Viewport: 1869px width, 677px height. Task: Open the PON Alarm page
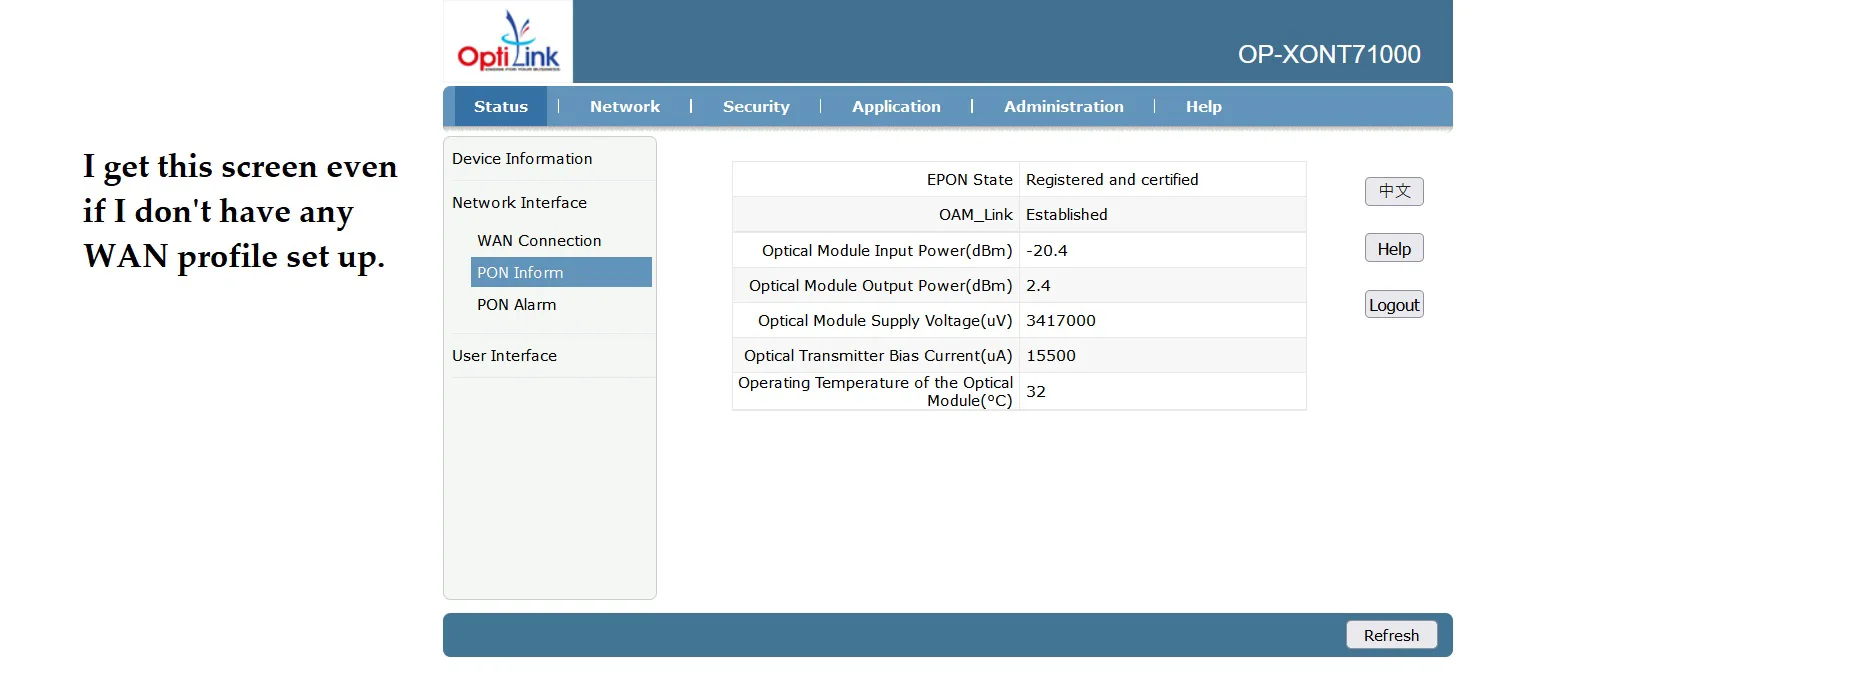[516, 305]
